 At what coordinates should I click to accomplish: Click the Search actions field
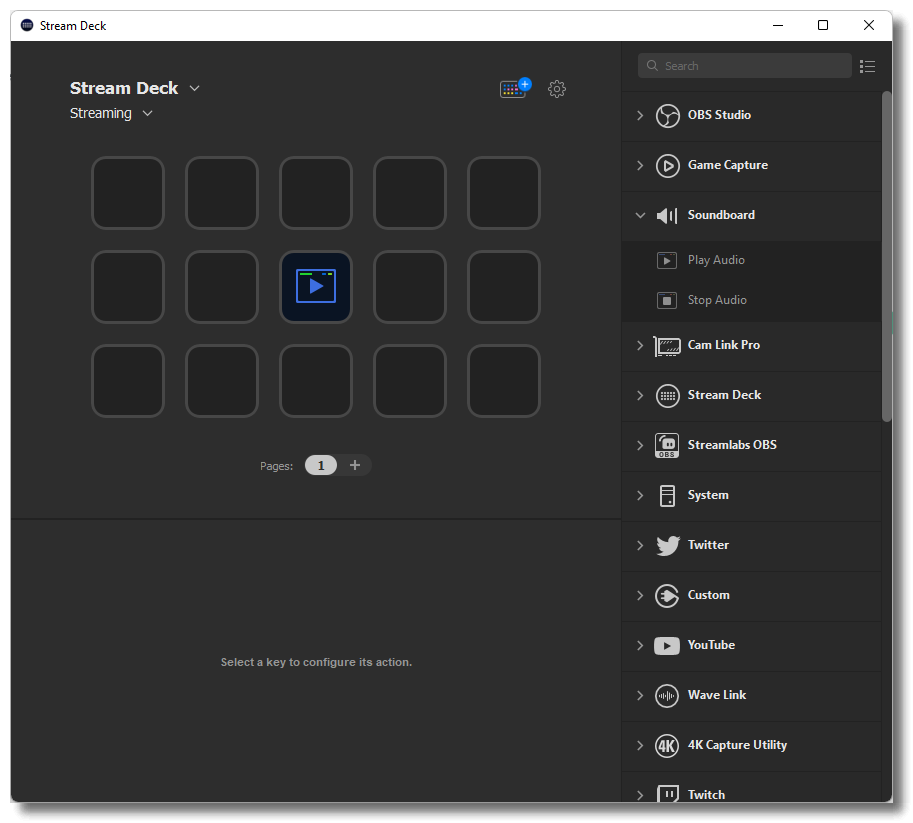click(745, 66)
